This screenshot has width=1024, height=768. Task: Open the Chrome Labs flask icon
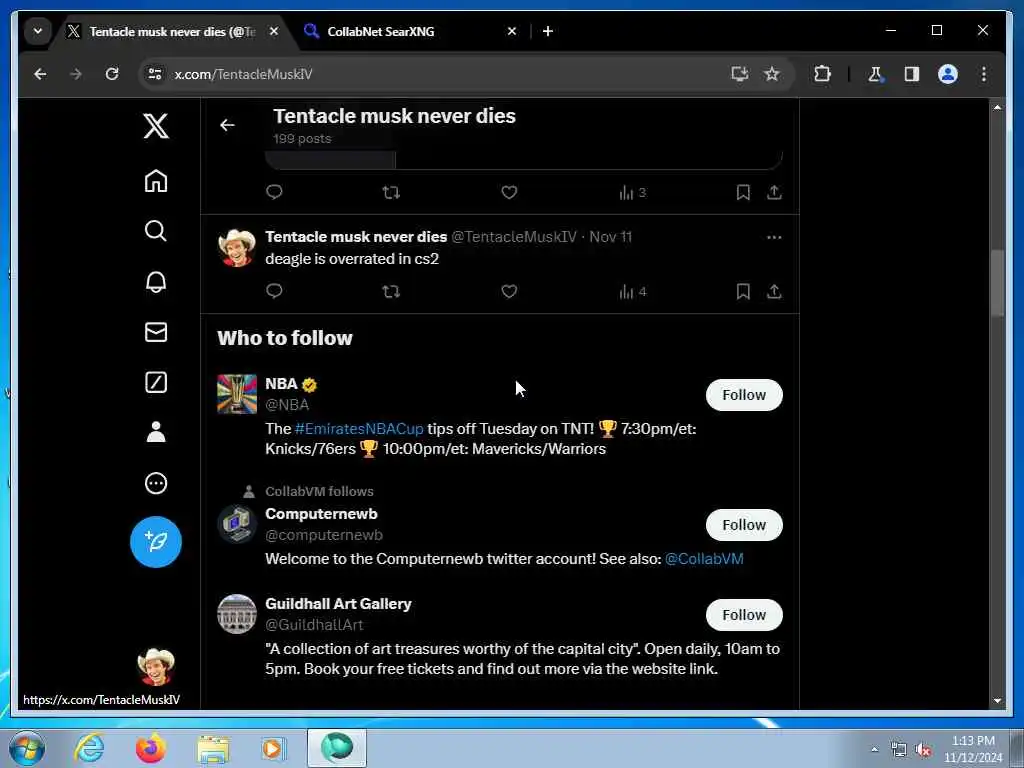[875, 74]
